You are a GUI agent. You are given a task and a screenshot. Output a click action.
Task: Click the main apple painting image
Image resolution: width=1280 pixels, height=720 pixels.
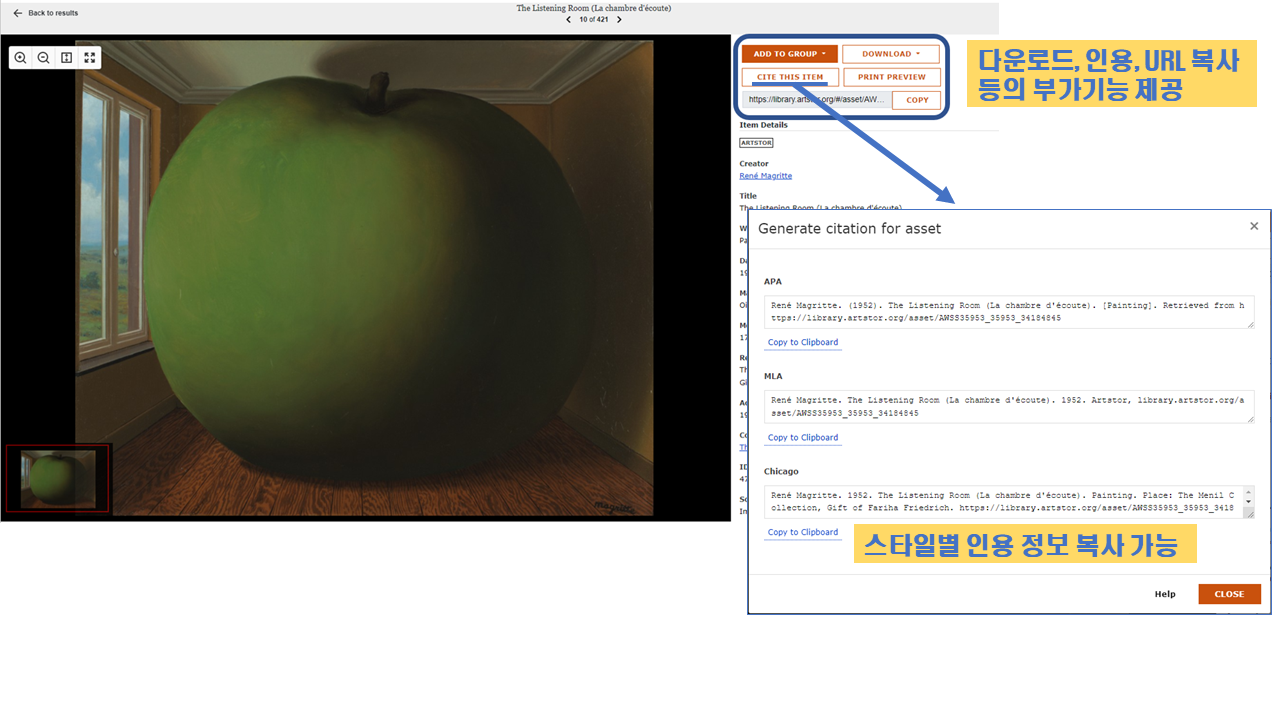[x=364, y=278]
